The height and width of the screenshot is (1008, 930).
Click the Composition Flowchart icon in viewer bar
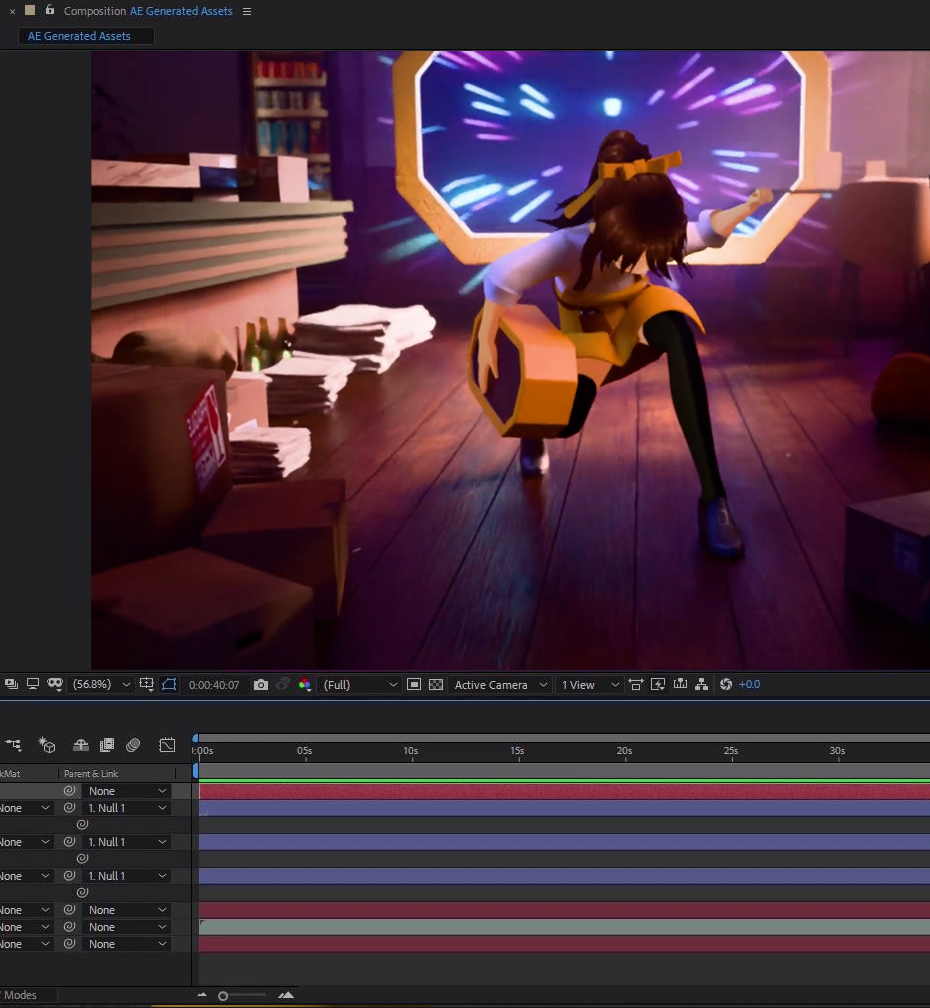click(701, 685)
